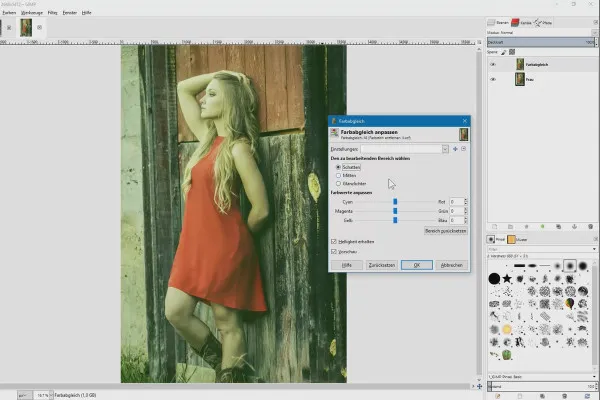Disable the Vorschau preview checkbox

(334, 251)
